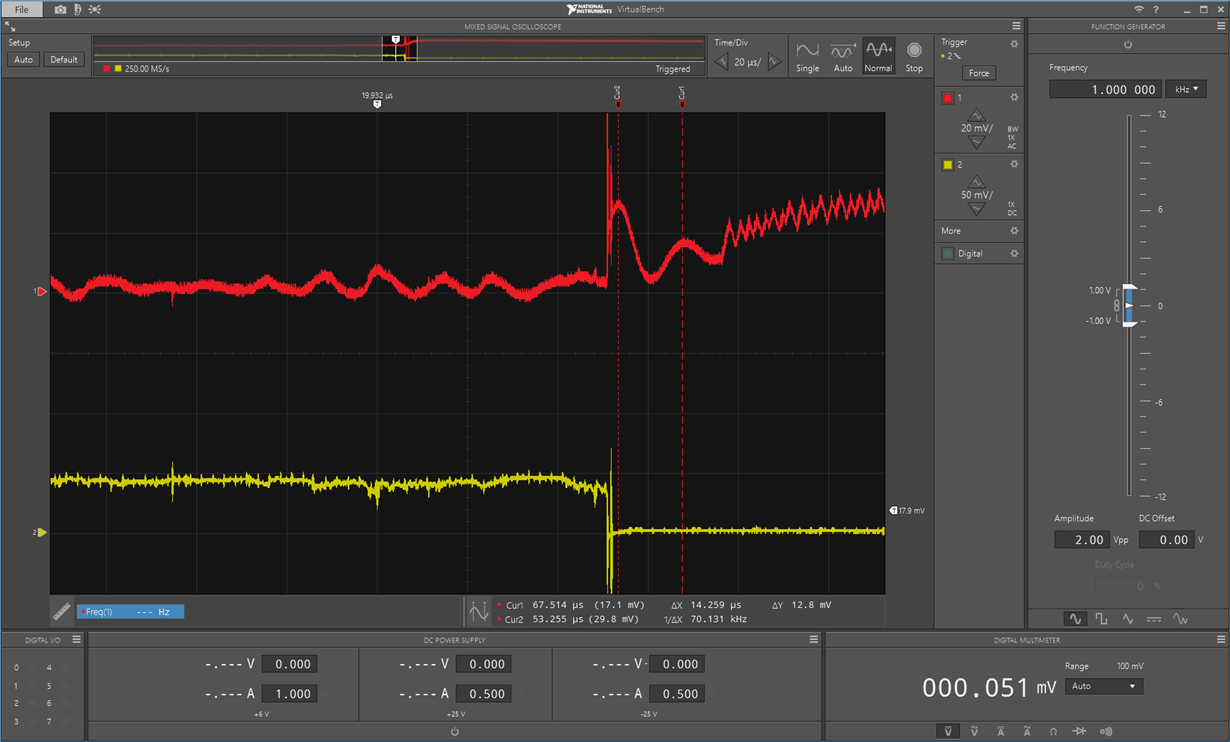Viewport: 1230px width, 742px height.
Task: Click the wireless connection icon
Action: (x=1138, y=9)
